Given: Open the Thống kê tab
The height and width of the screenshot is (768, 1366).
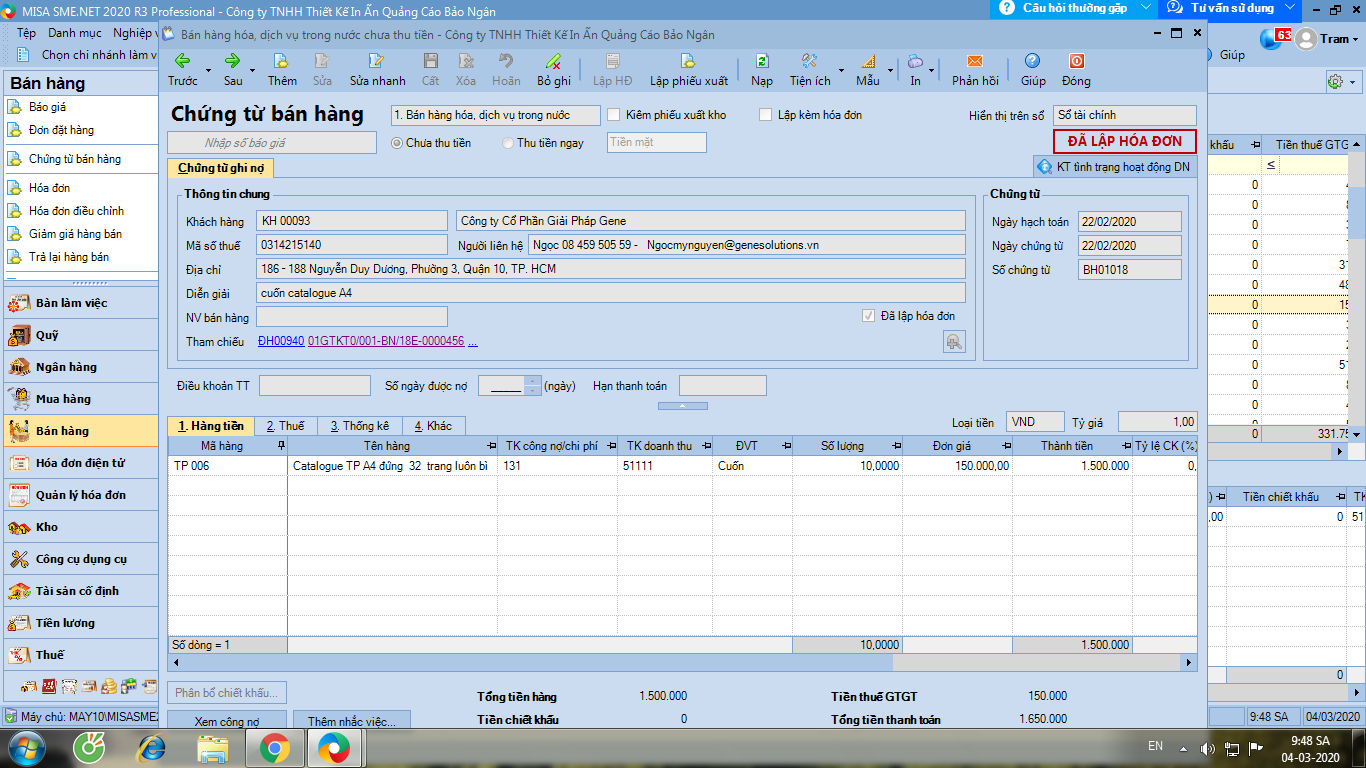Looking at the screenshot, I should [x=359, y=426].
